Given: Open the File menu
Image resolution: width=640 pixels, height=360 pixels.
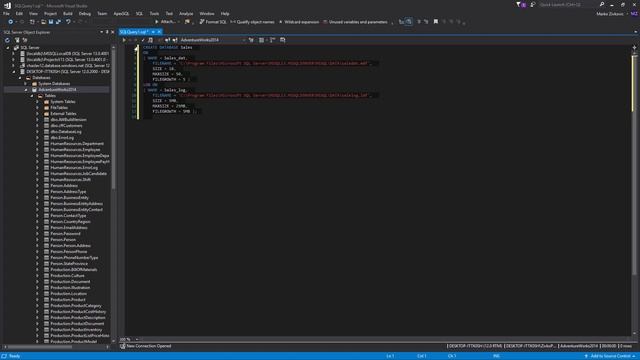Looking at the screenshot, I should coord(6,13).
